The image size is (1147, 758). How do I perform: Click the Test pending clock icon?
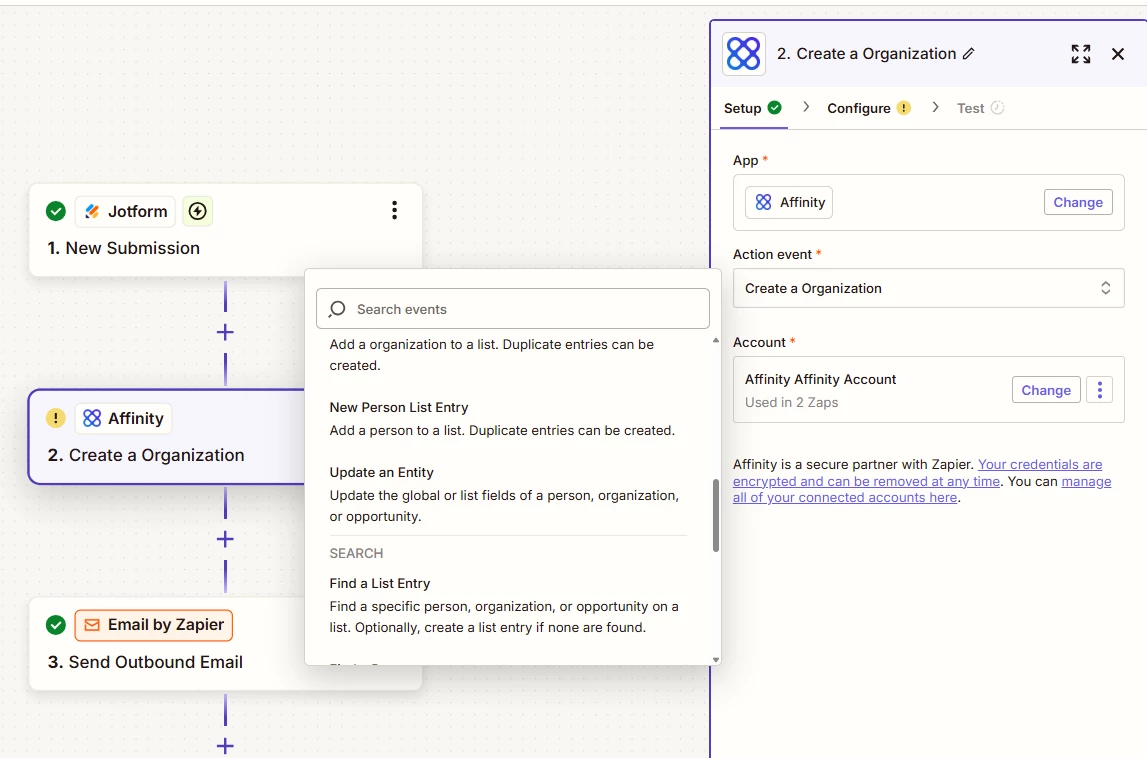click(997, 108)
